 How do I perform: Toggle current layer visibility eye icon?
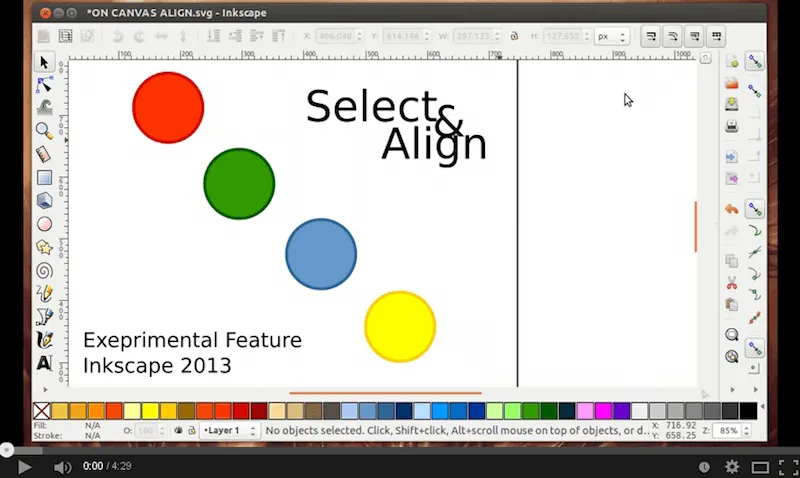click(178, 431)
